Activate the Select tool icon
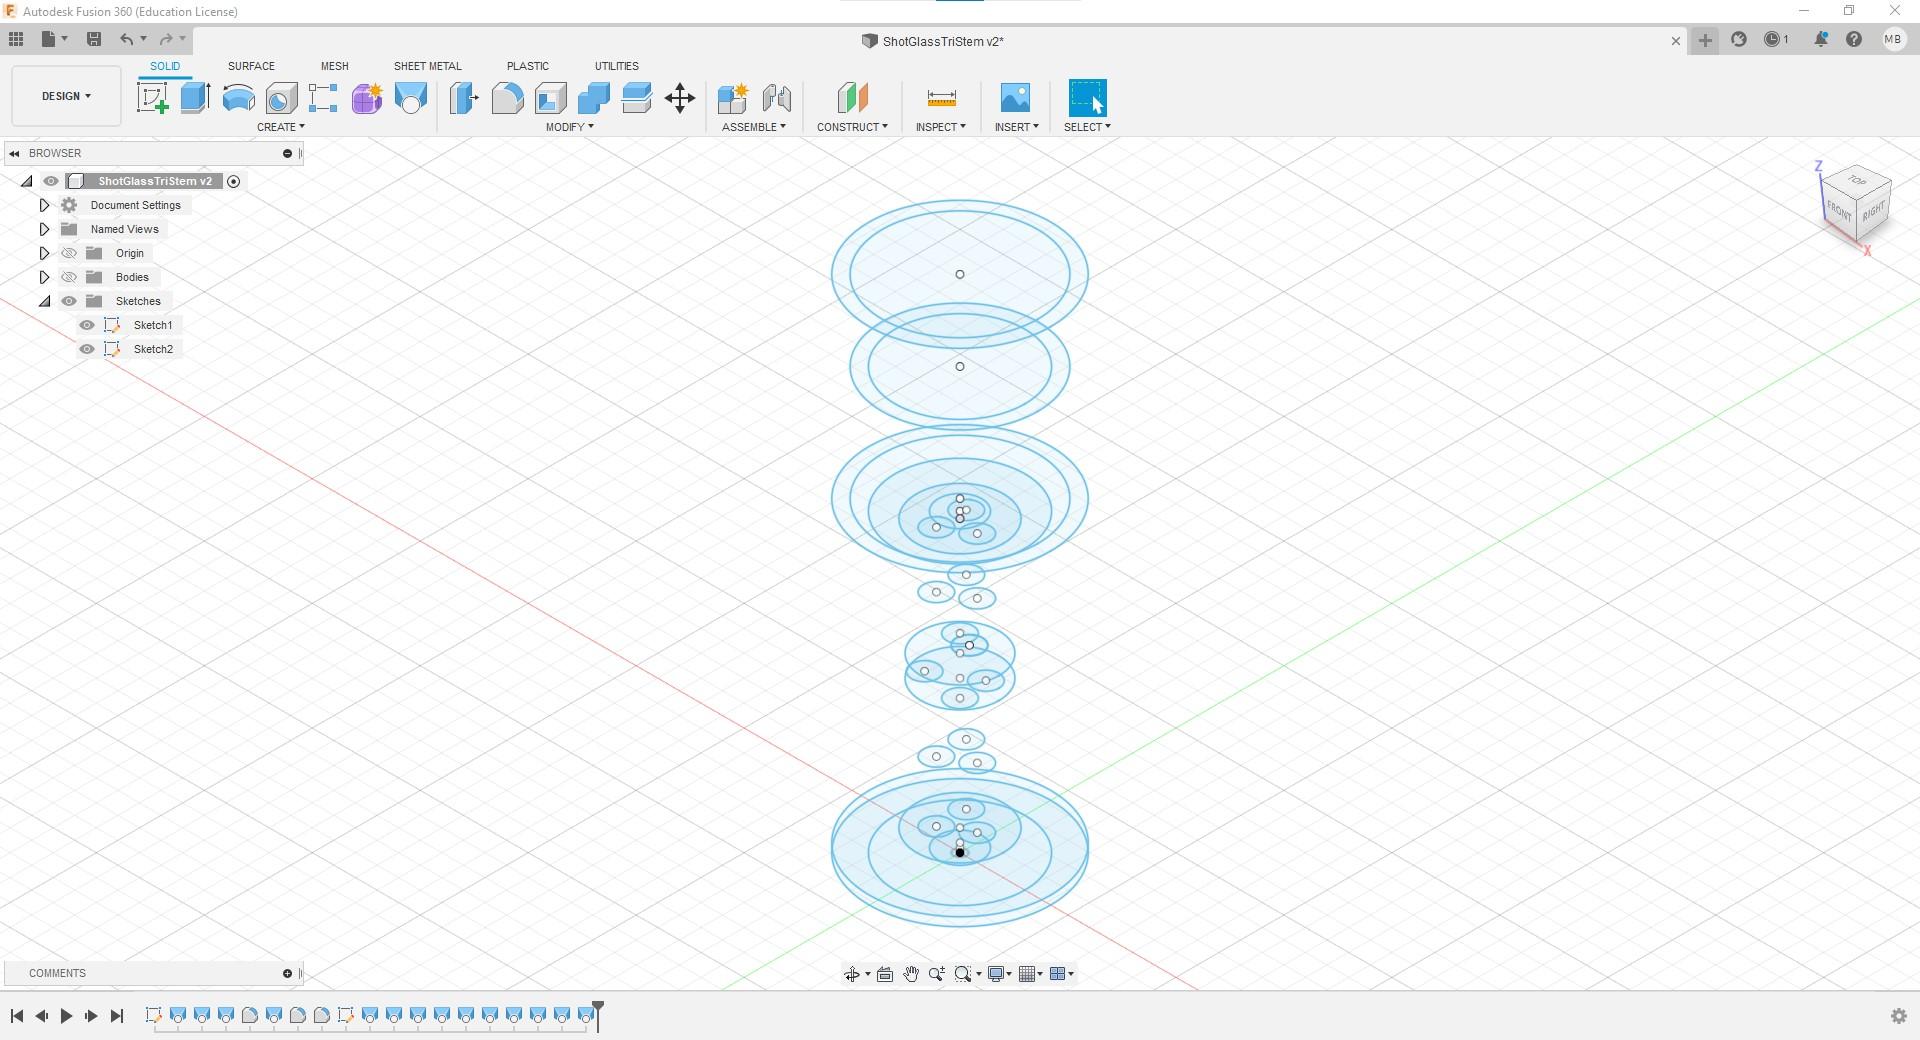This screenshot has height=1040, width=1920. tap(1088, 98)
